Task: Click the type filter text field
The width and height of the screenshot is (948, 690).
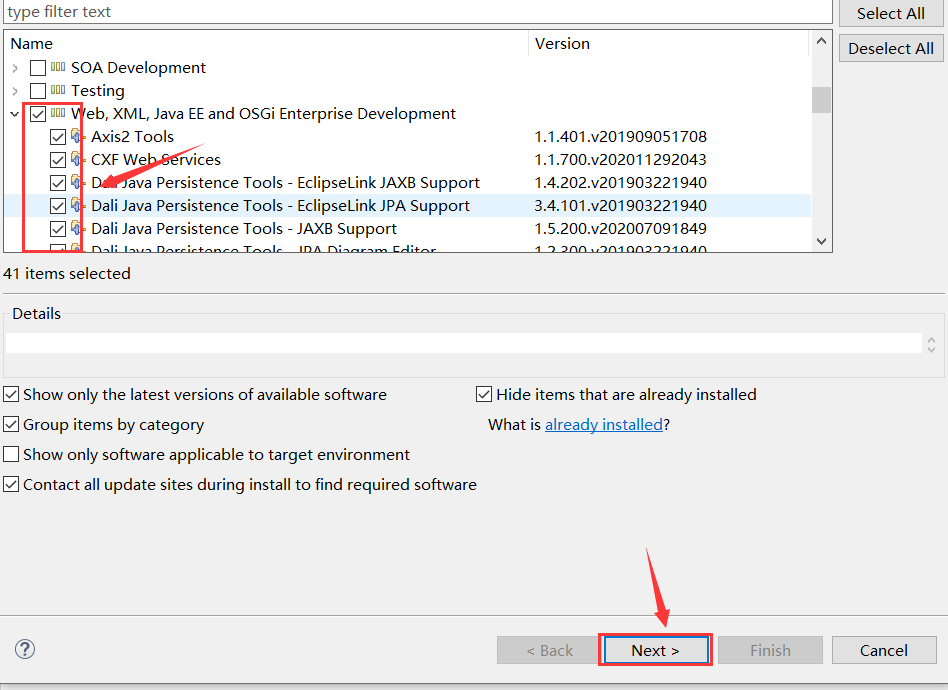Action: pos(416,12)
